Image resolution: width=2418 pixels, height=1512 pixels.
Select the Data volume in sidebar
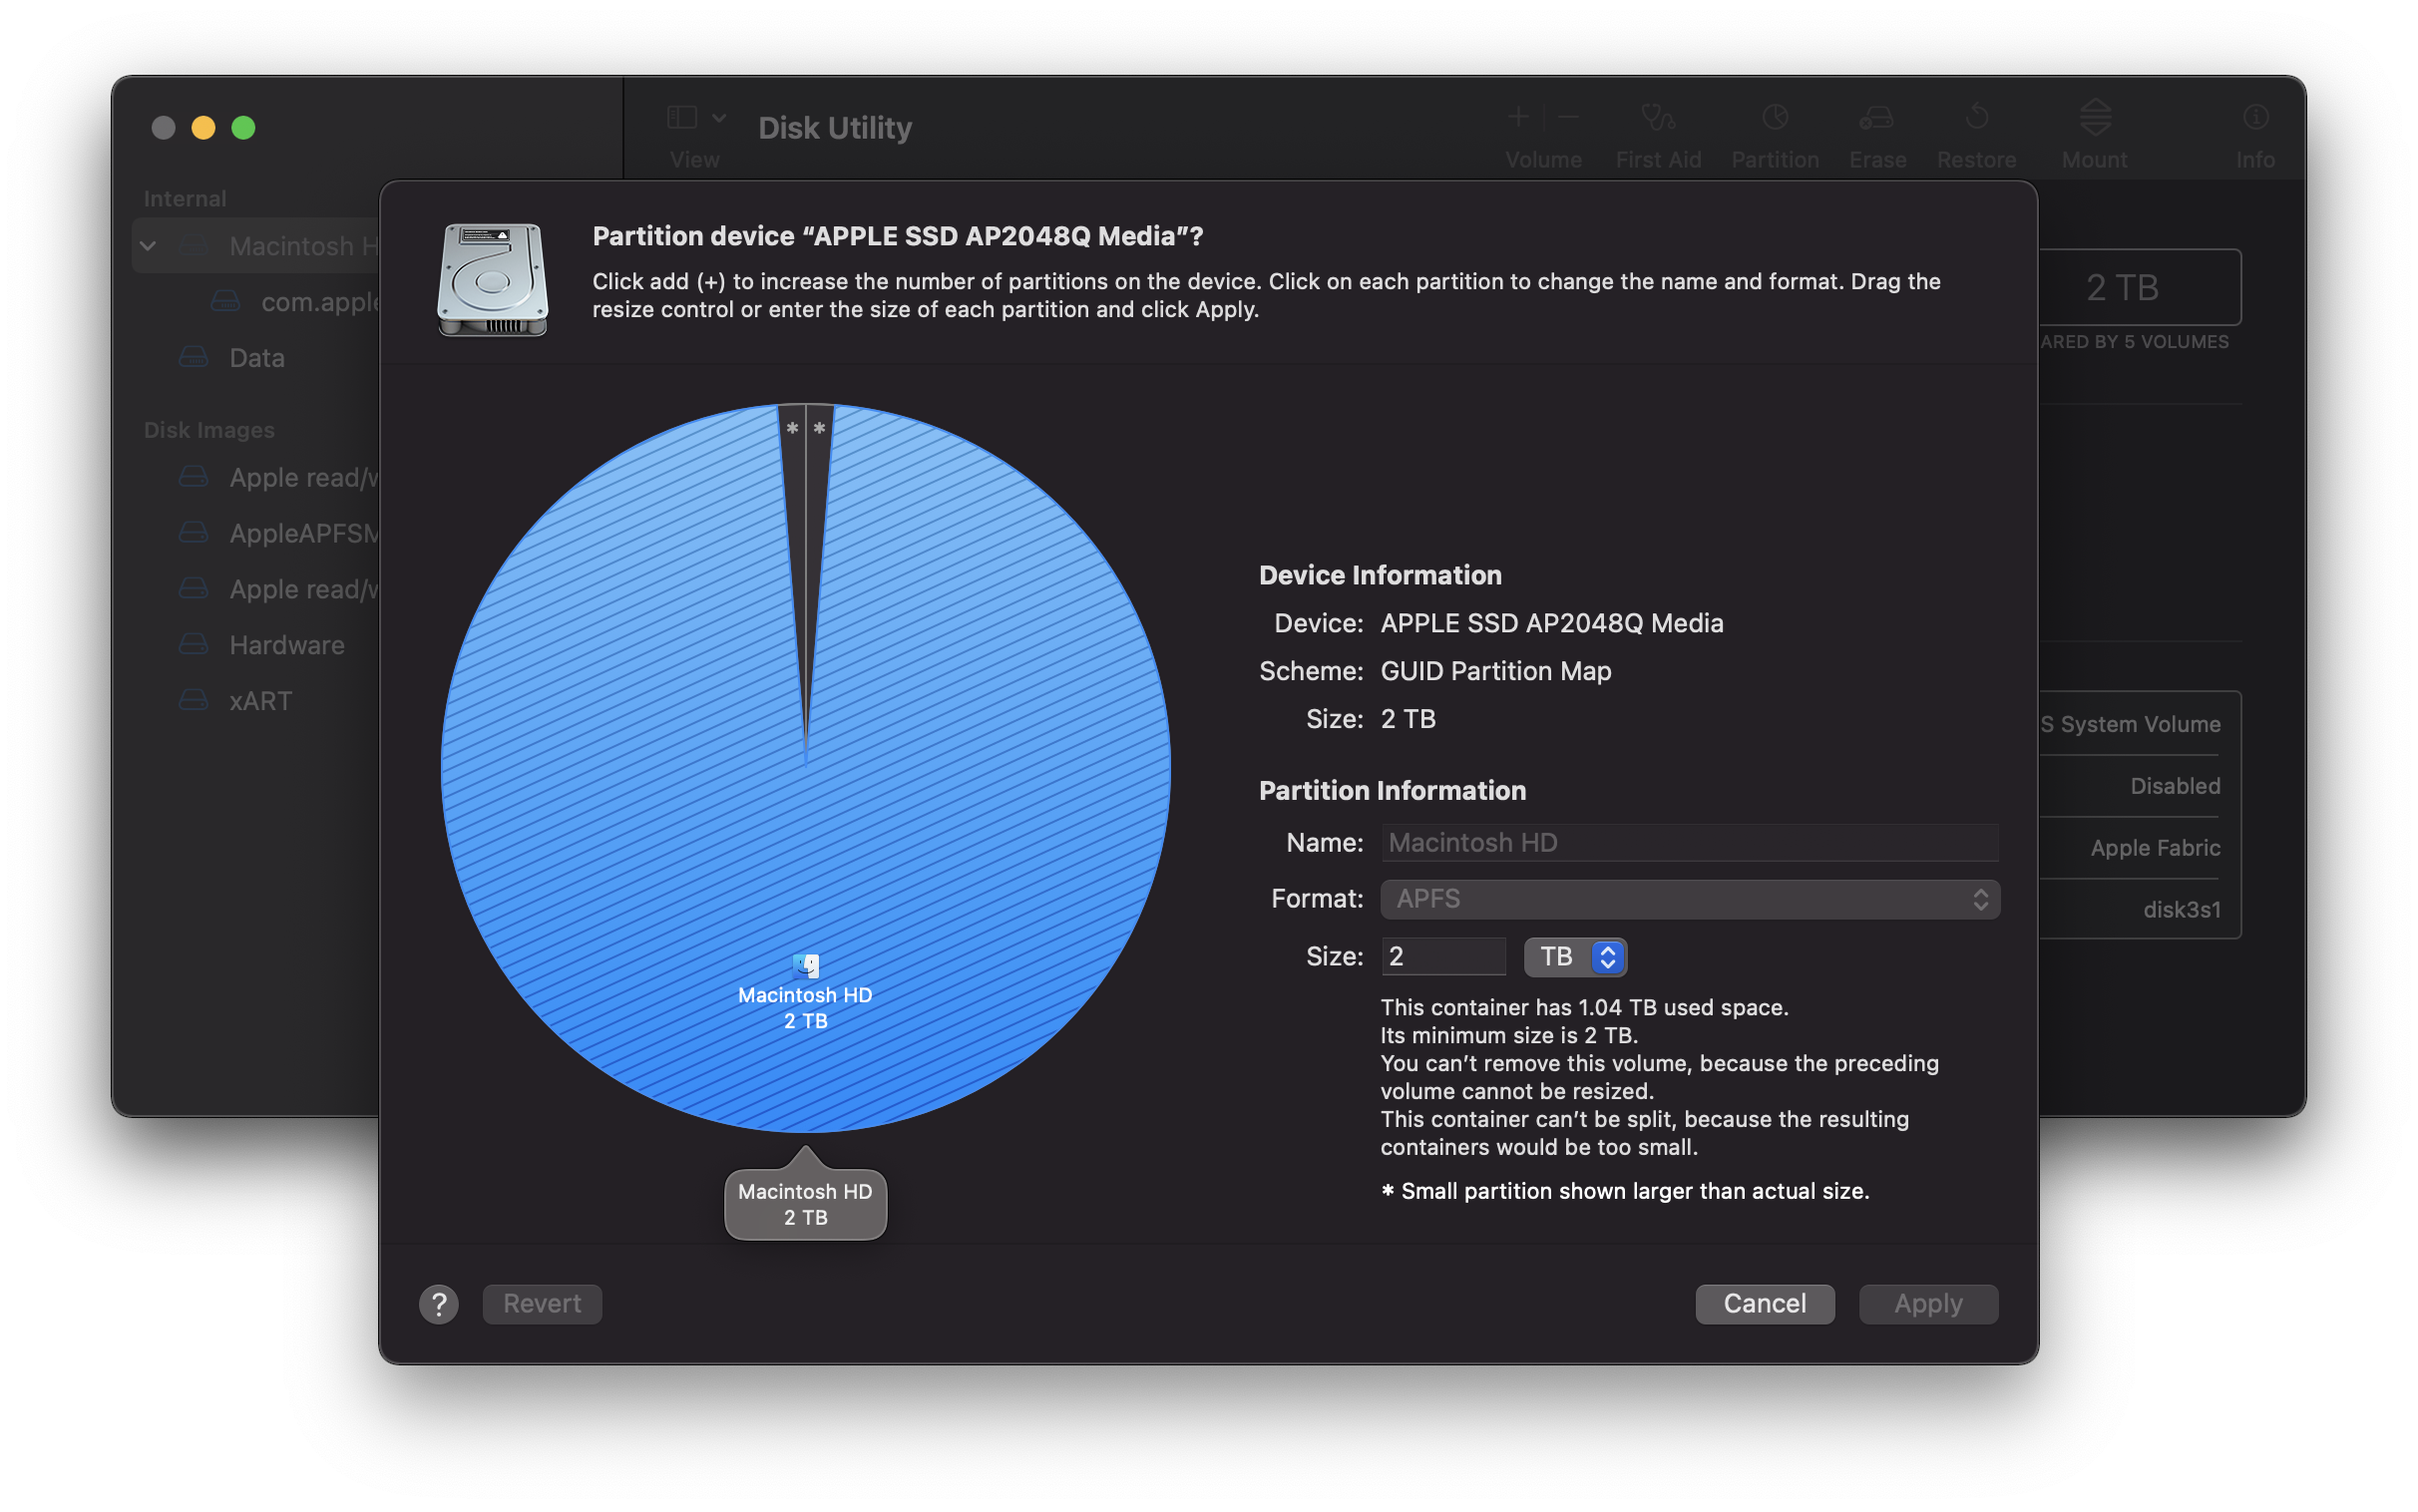click(x=257, y=358)
